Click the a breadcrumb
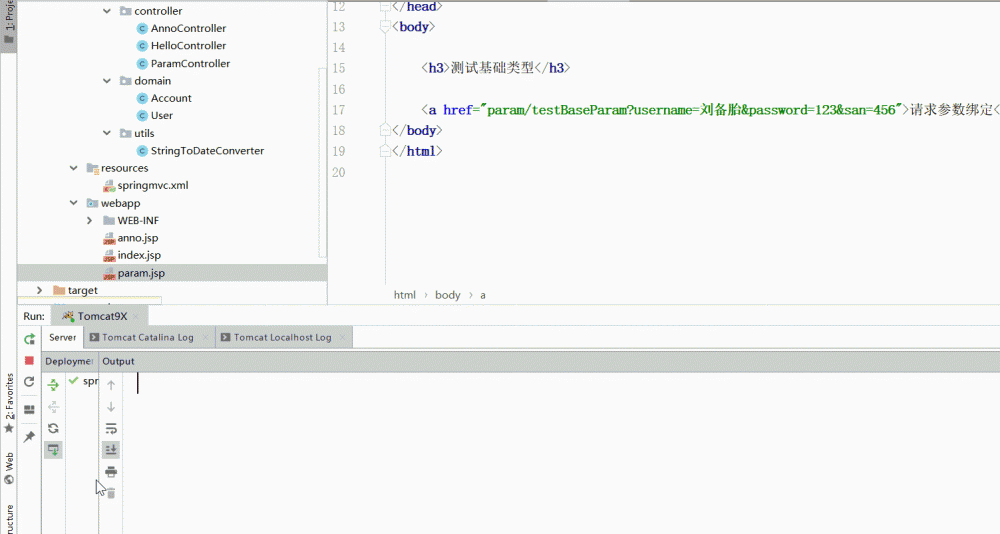 483,295
